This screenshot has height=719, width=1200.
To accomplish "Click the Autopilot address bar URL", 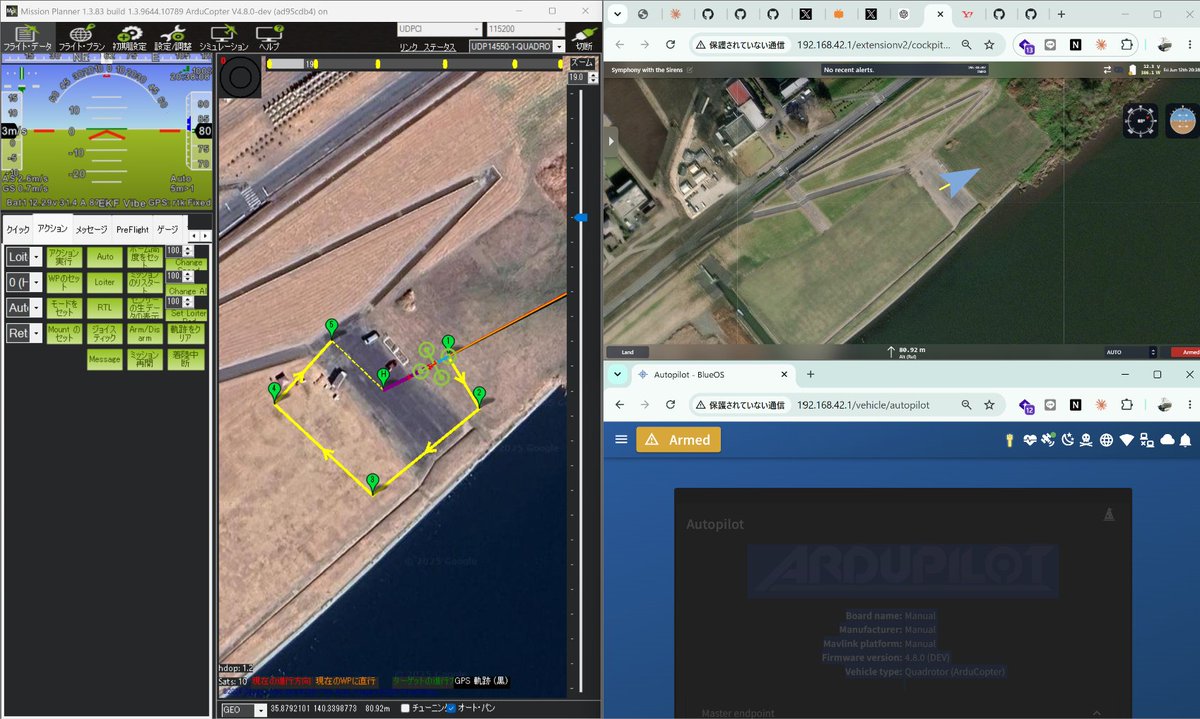I will (863, 405).
